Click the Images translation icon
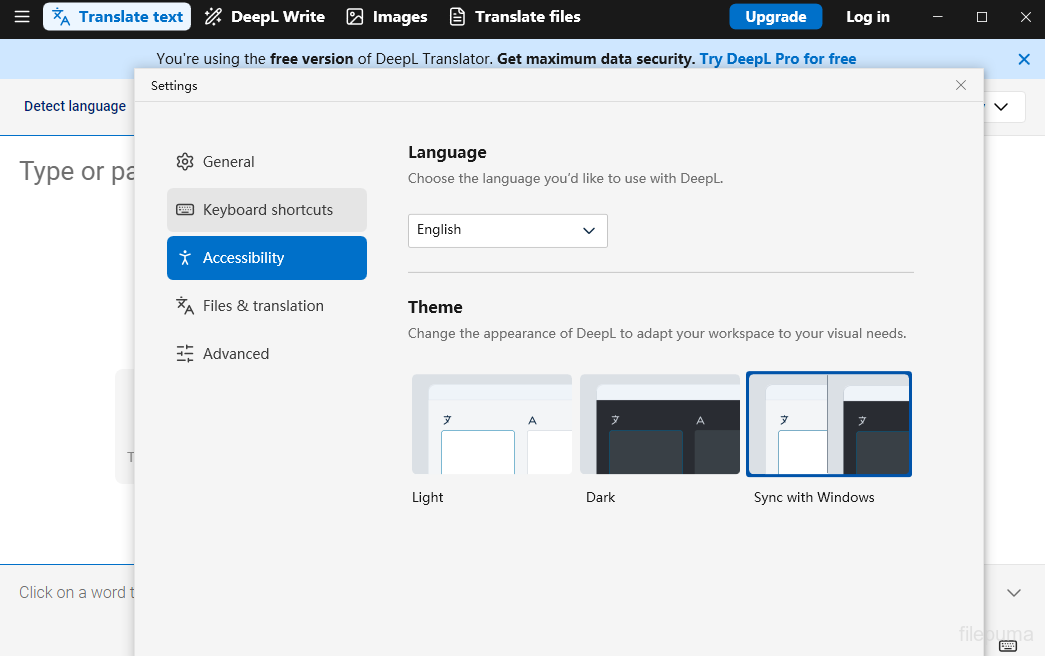The height and width of the screenshot is (656, 1045). point(355,16)
